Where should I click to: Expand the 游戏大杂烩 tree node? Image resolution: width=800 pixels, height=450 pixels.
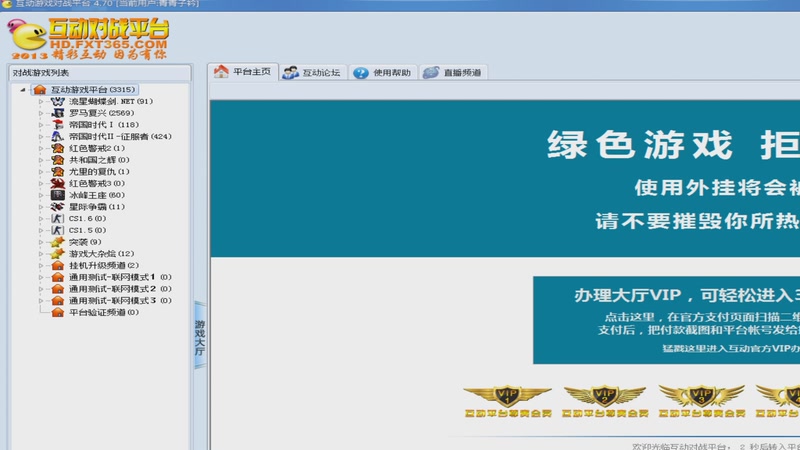point(41,254)
